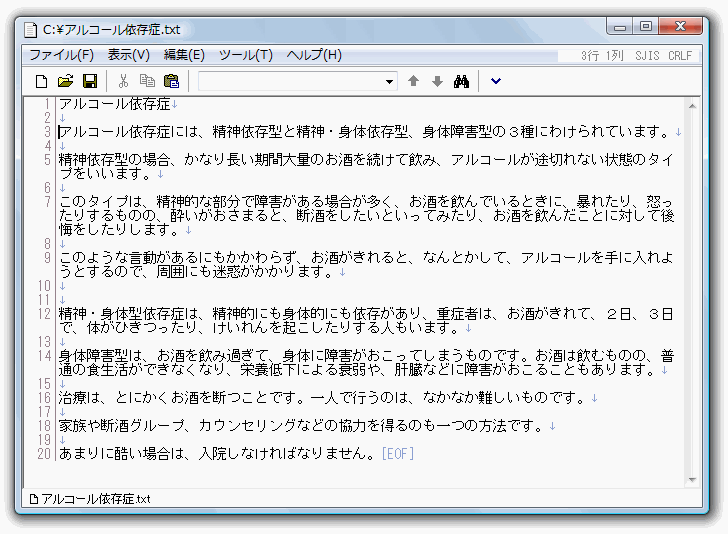Paste with the clipboard icon
The image size is (728, 534).
(171, 81)
